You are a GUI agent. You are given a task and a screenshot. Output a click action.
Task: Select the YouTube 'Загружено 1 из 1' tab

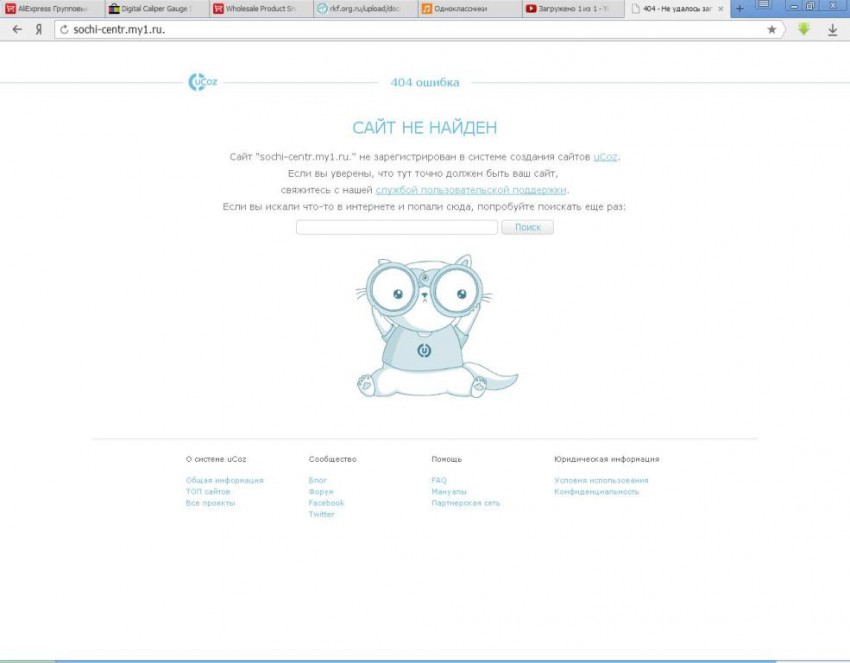pos(573,8)
